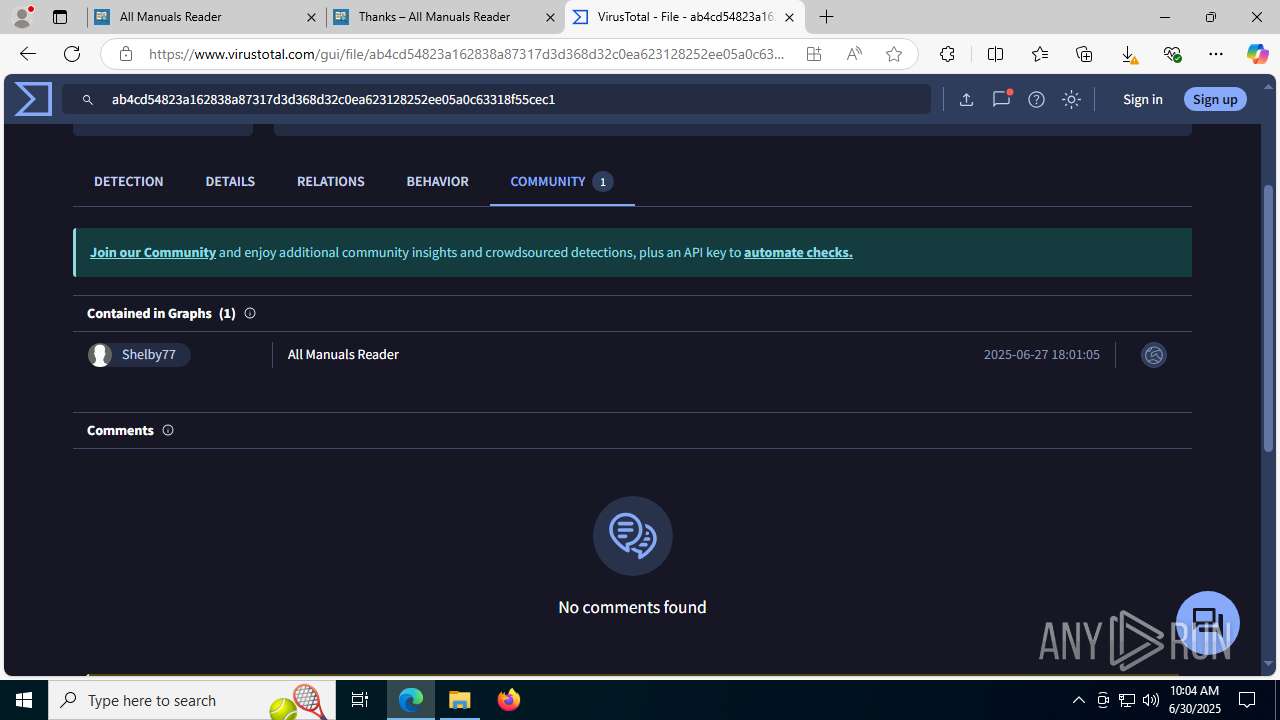Screen dimensions: 1280x720
Task: Open the notifications flag icon
Action: 1001,99
